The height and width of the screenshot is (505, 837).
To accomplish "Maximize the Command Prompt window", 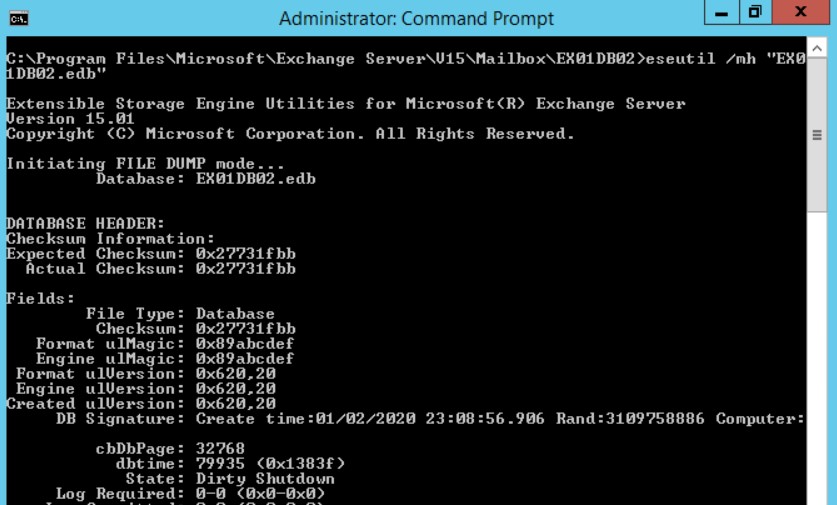I will click(756, 13).
